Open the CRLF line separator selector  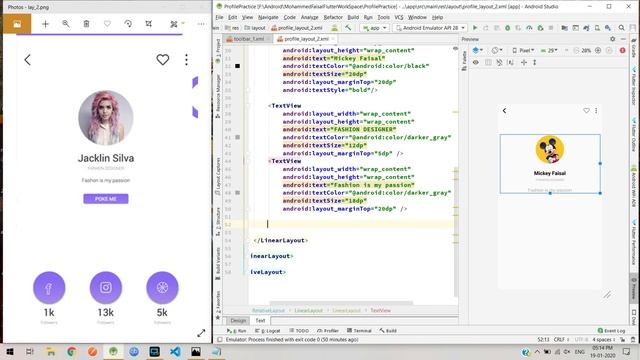click(x=561, y=340)
